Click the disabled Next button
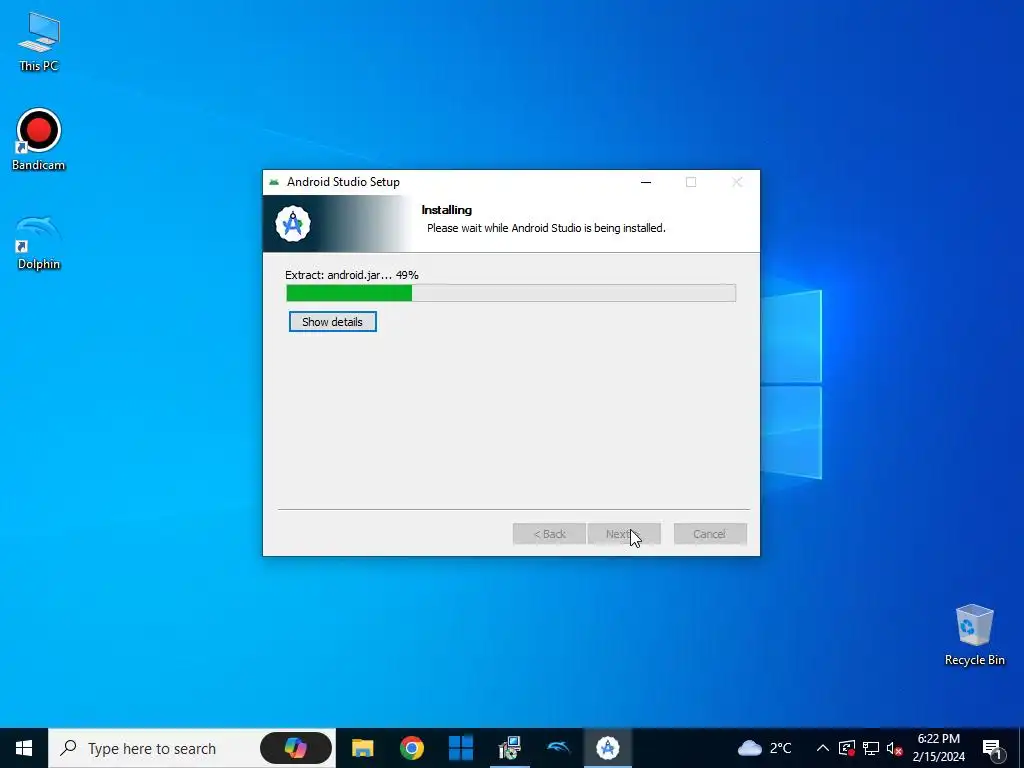The width and height of the screenshot is (1024, 768). click(624, 534)
